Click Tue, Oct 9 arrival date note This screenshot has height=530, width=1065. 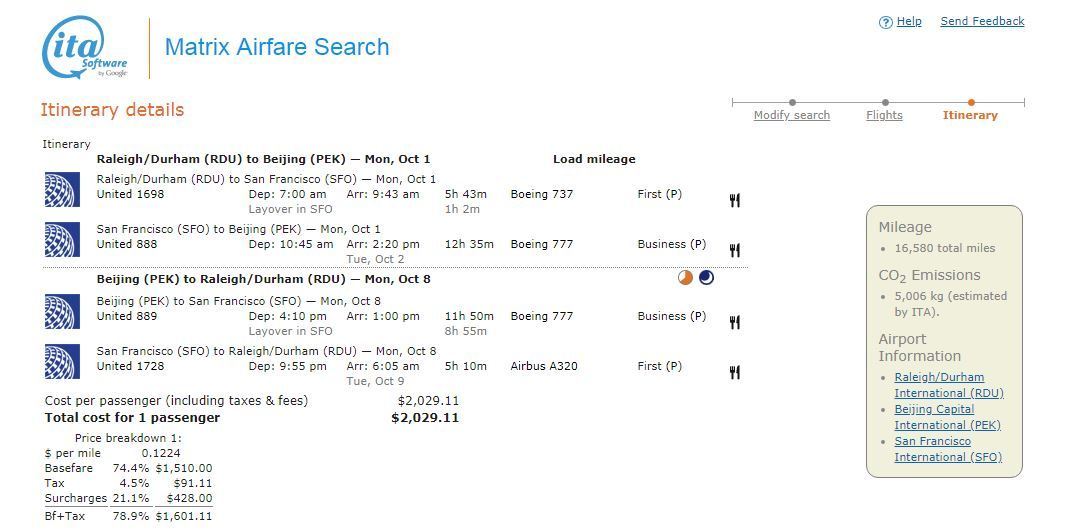[375, 381]
